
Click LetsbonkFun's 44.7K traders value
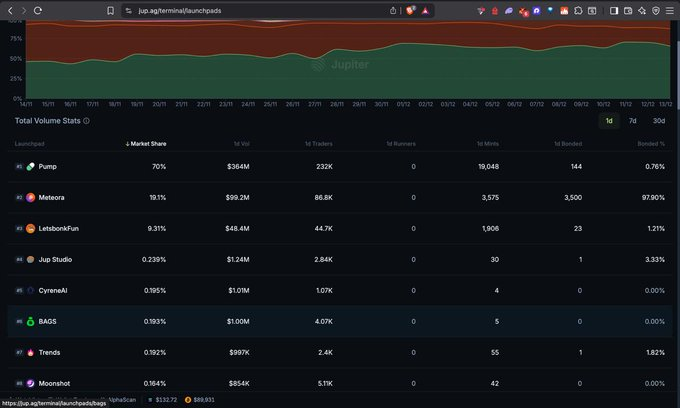(324, 228)
